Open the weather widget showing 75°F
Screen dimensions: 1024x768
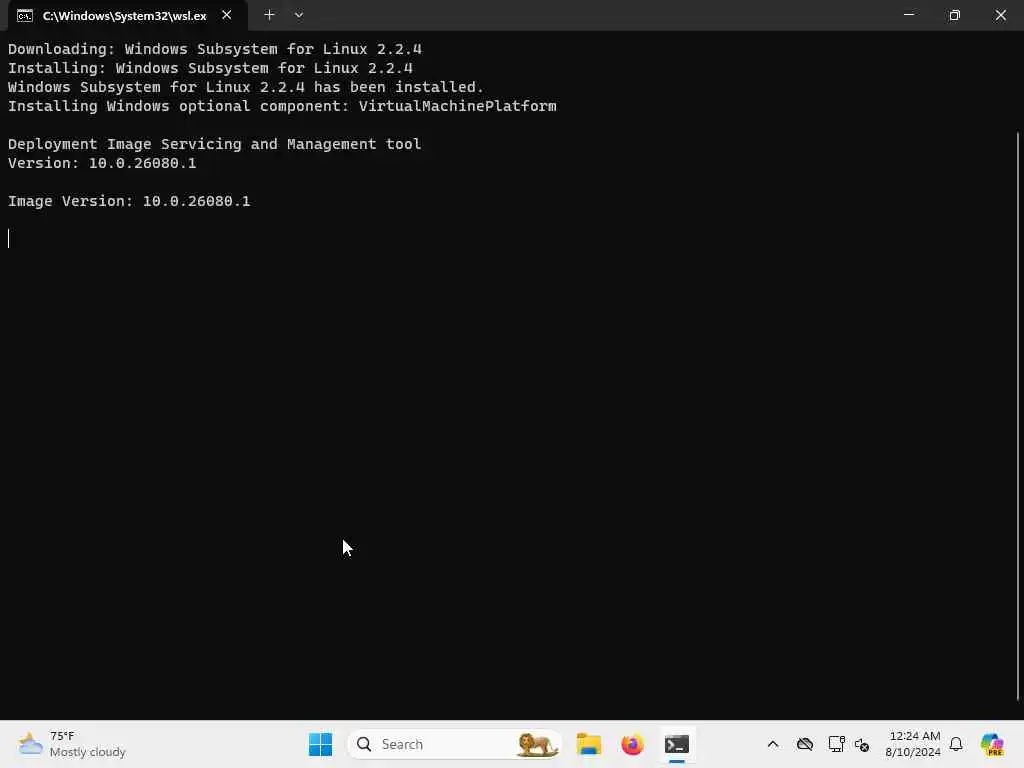coord(72,744)
